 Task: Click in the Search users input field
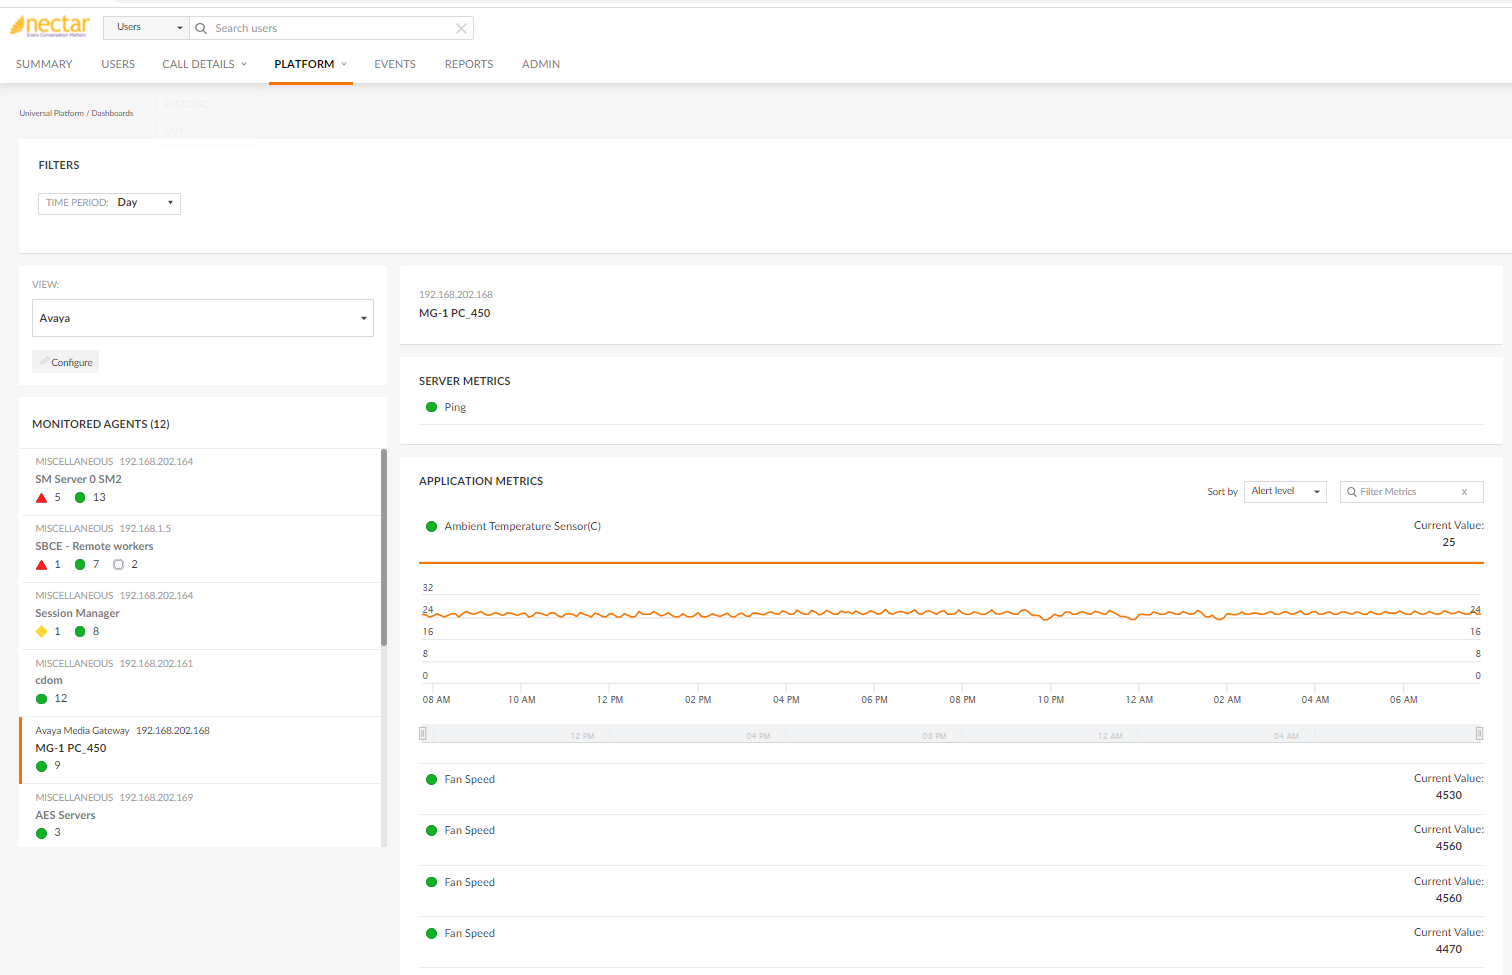point(333,28)
